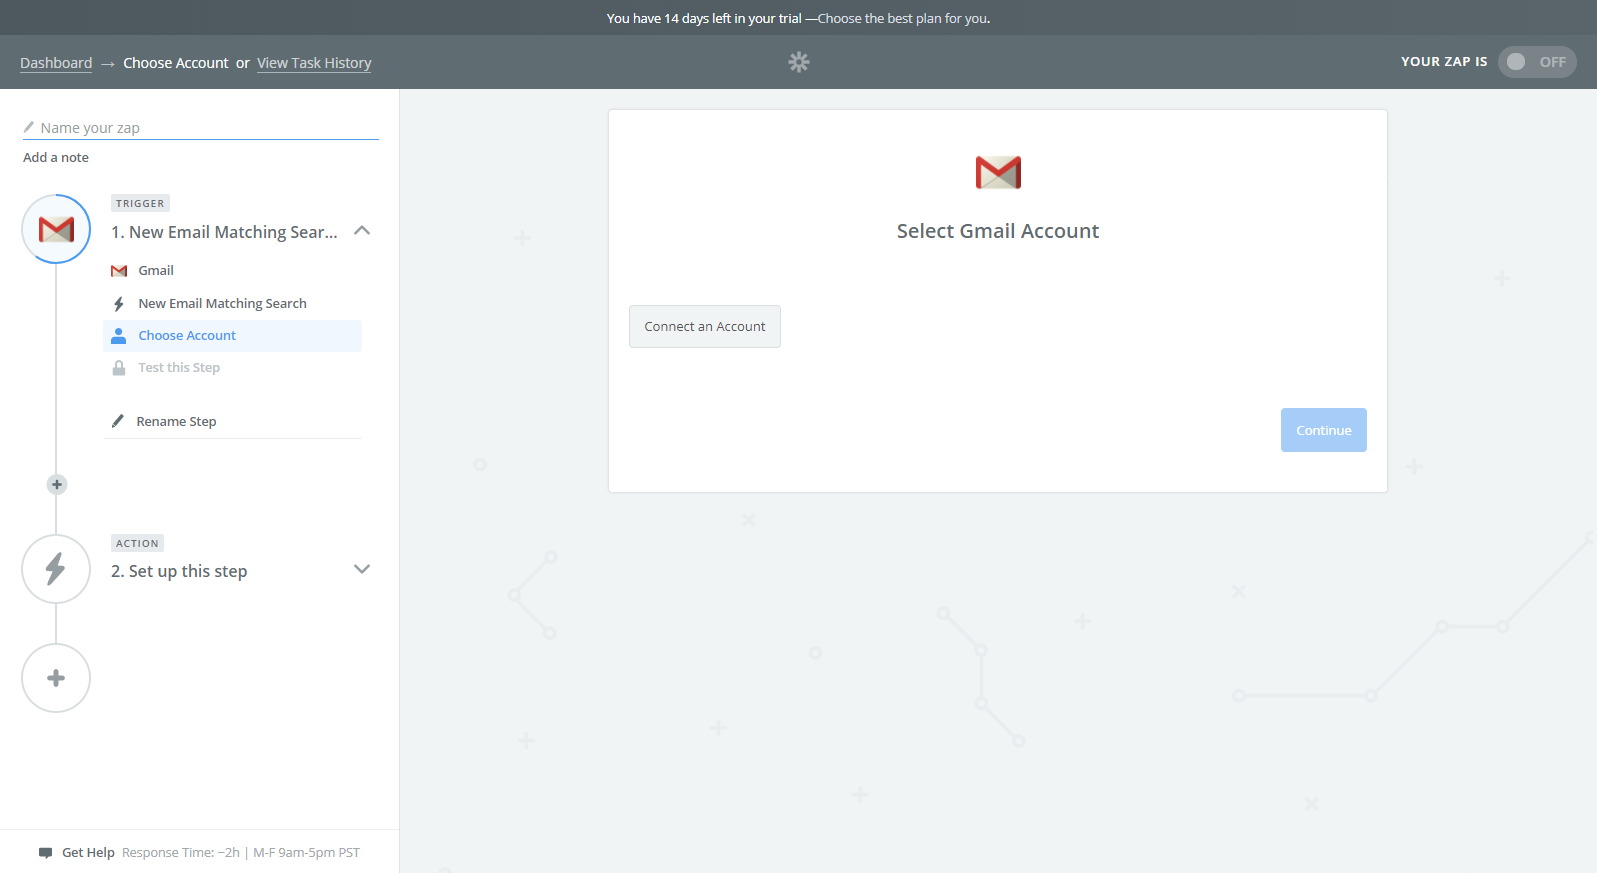Click the lock icon beside Test this Step
1597x873 pixels.
tap(119, 368)
